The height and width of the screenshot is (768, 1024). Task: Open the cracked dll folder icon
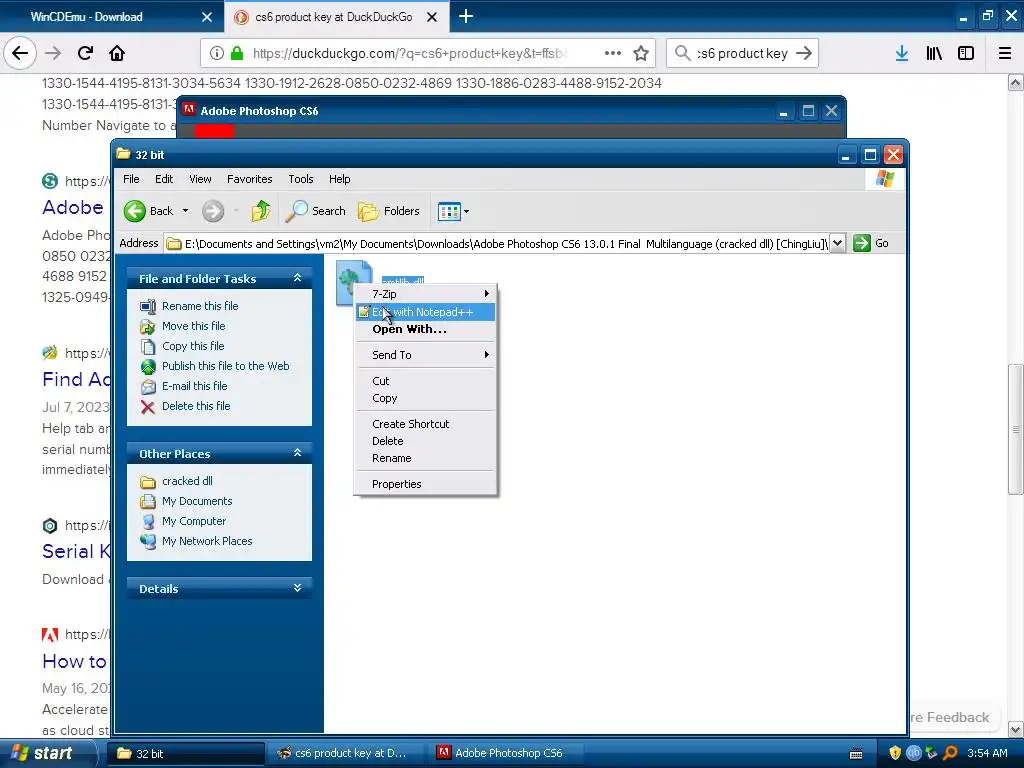(x=148, y=482)
